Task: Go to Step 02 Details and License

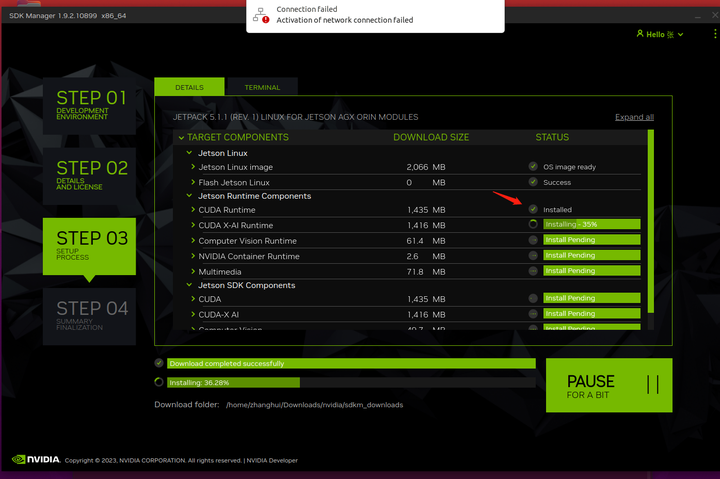Action: click(x=90, y=176)
